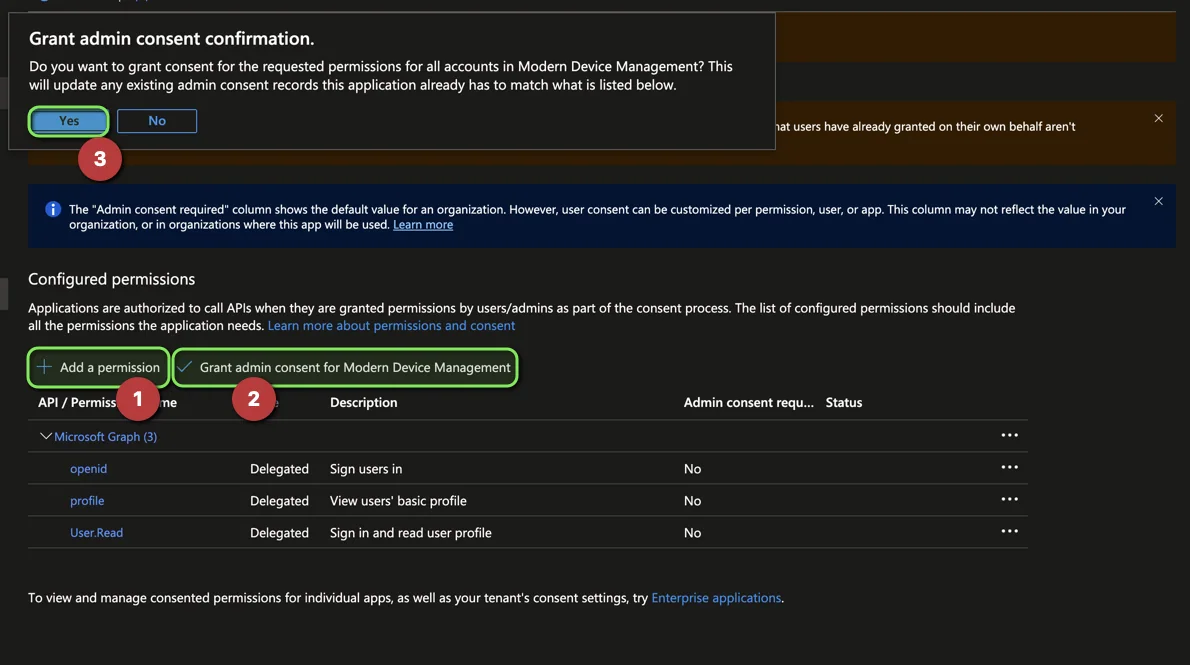Open more options for openid row
Viewport: 1190px width, 665px height.
tap(1009, 467)
